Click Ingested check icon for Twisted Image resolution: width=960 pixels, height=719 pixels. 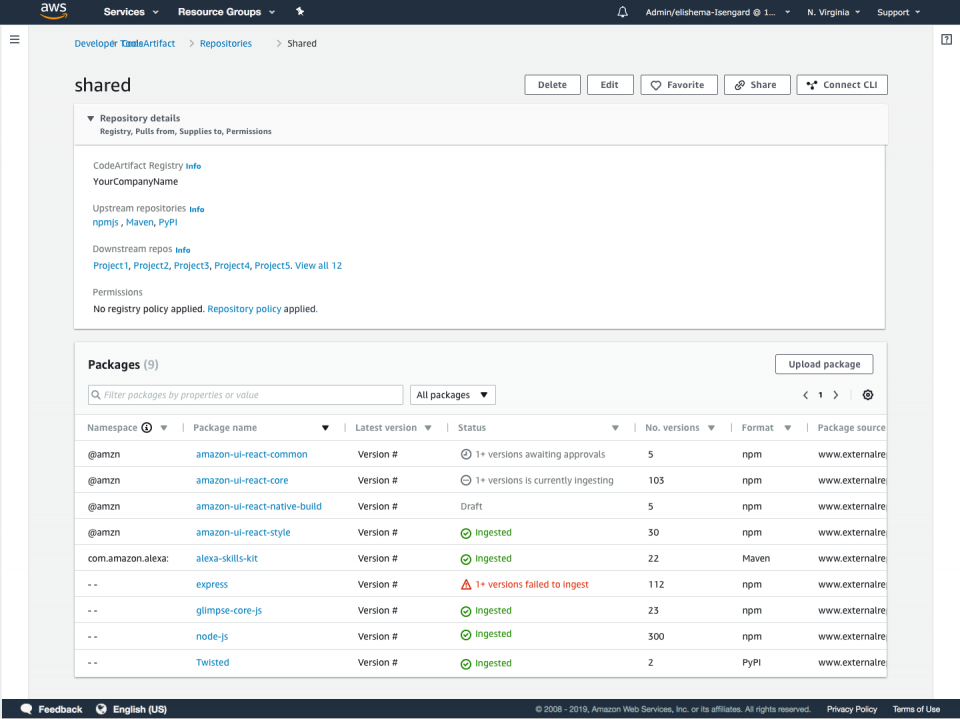click(466, 664)
